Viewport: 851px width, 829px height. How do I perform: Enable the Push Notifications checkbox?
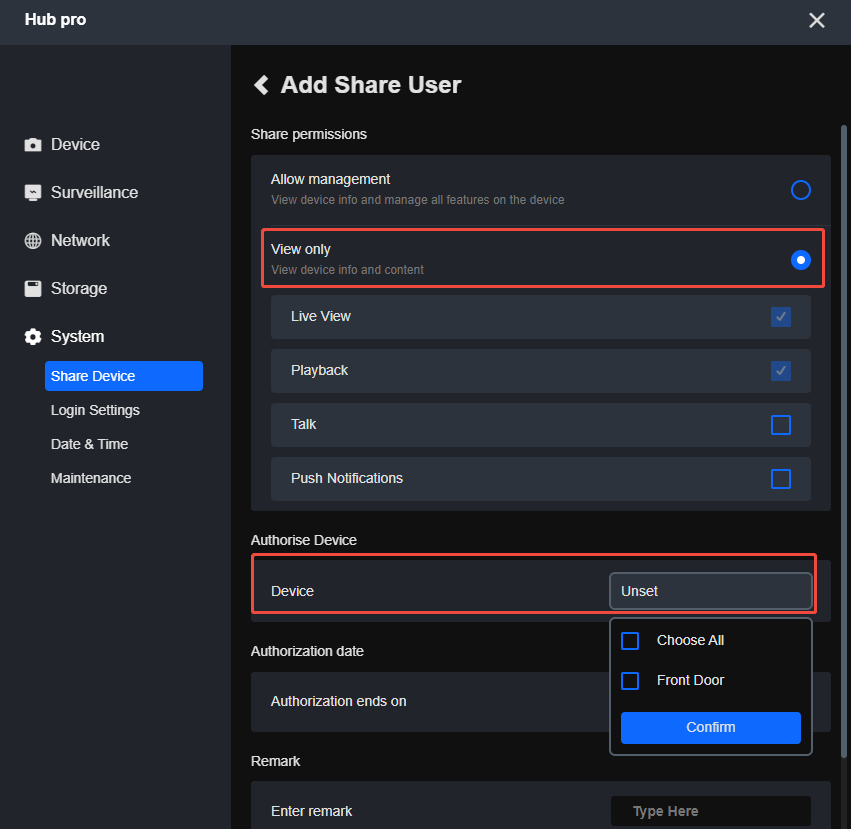[x=780, y=479]
